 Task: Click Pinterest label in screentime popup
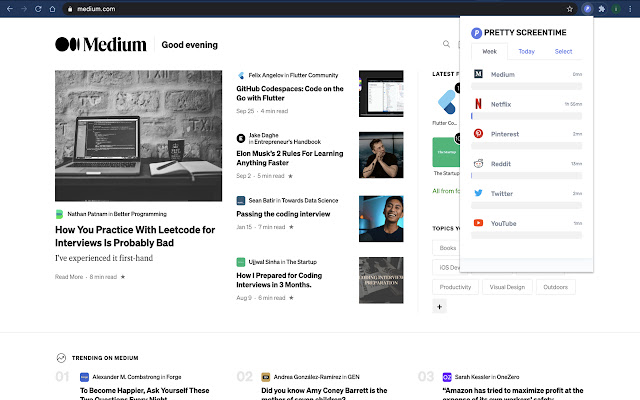[505, 134]
